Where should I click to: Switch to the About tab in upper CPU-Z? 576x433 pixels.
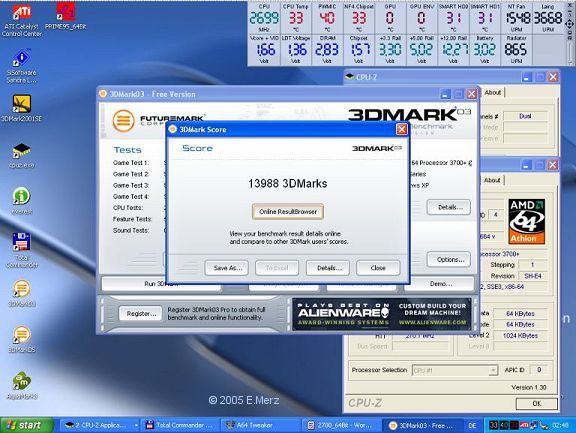tap(492, 93)
